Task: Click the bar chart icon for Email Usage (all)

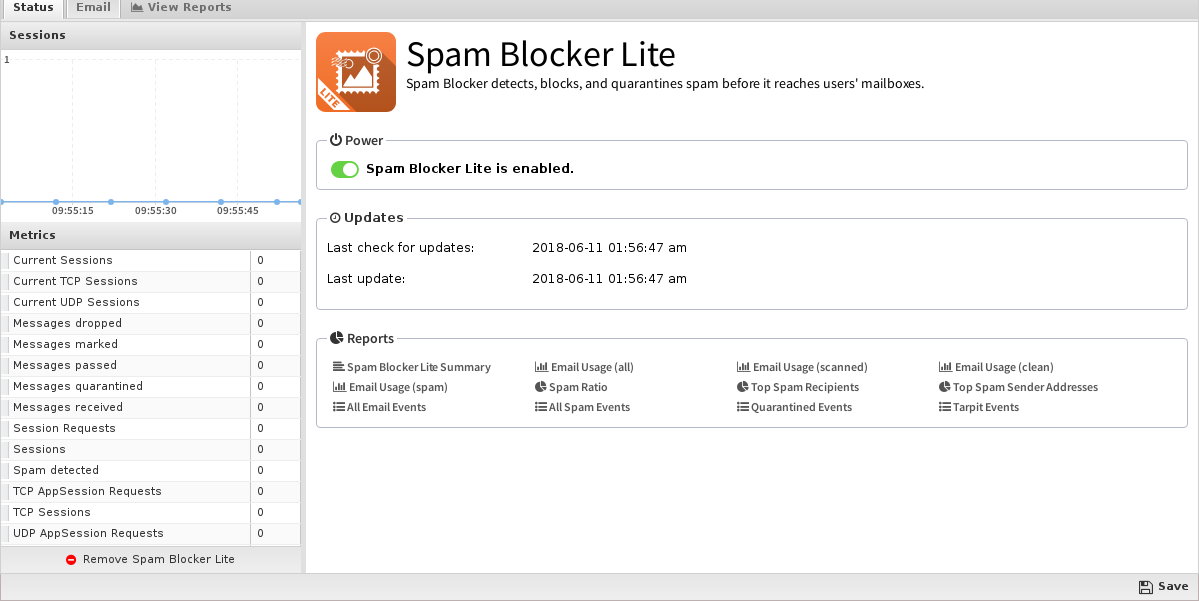Action: point(541,367)
